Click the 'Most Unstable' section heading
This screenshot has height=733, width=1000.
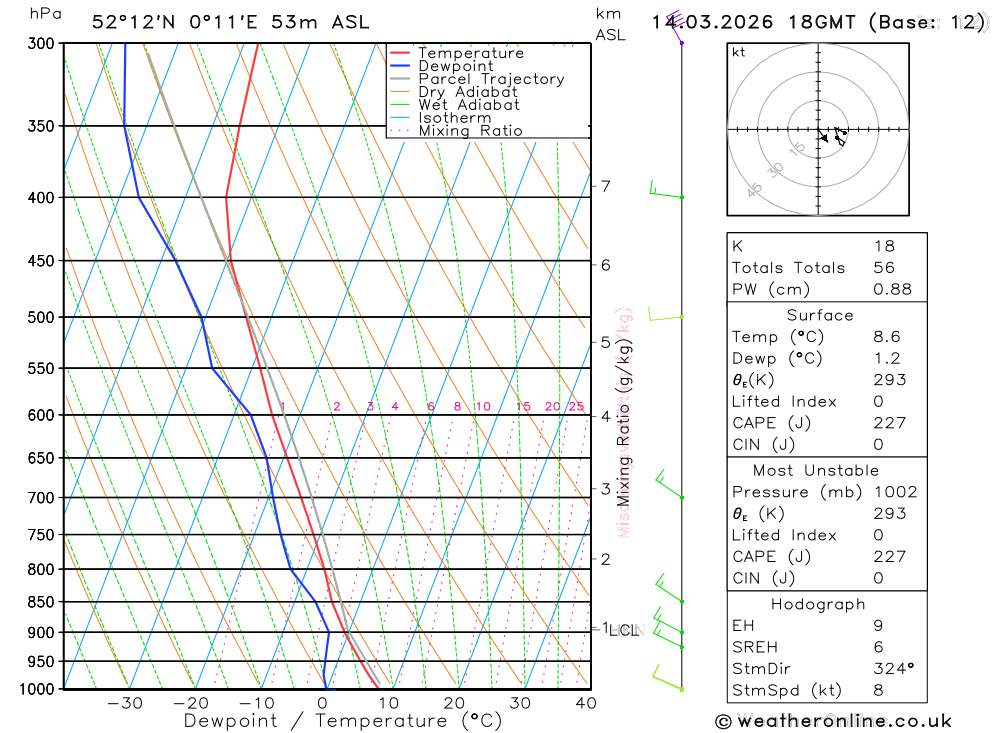pos(816,471)
